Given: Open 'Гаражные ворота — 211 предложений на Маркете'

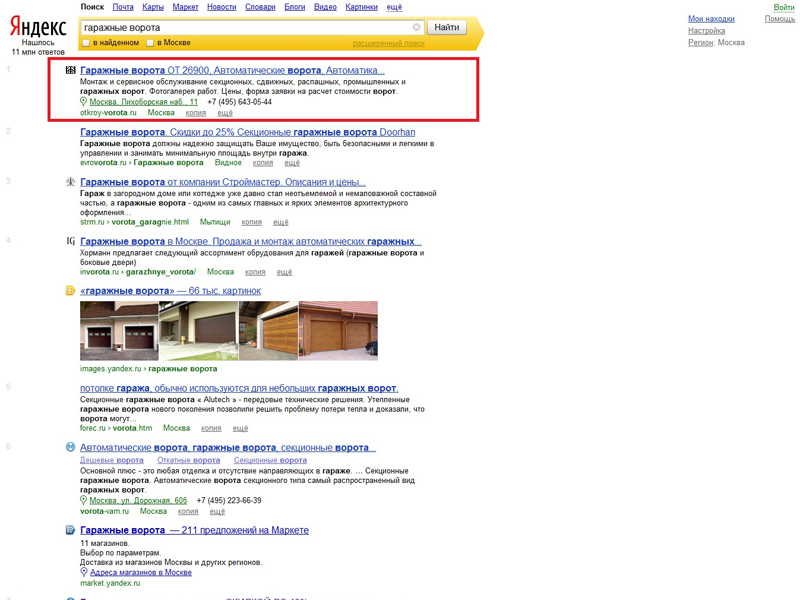Looking at the screenshot, I should 194,531.
